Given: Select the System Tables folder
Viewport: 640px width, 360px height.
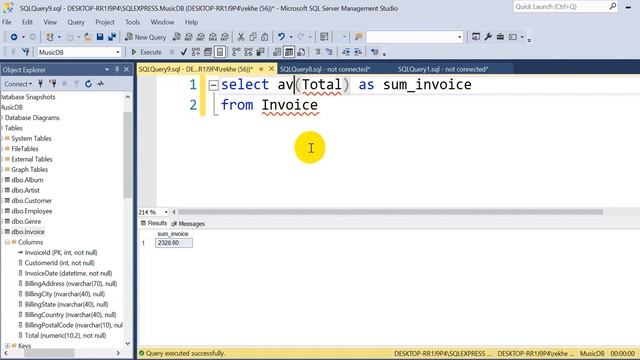Looking at the screenshot, I should [x=31, y=138].
